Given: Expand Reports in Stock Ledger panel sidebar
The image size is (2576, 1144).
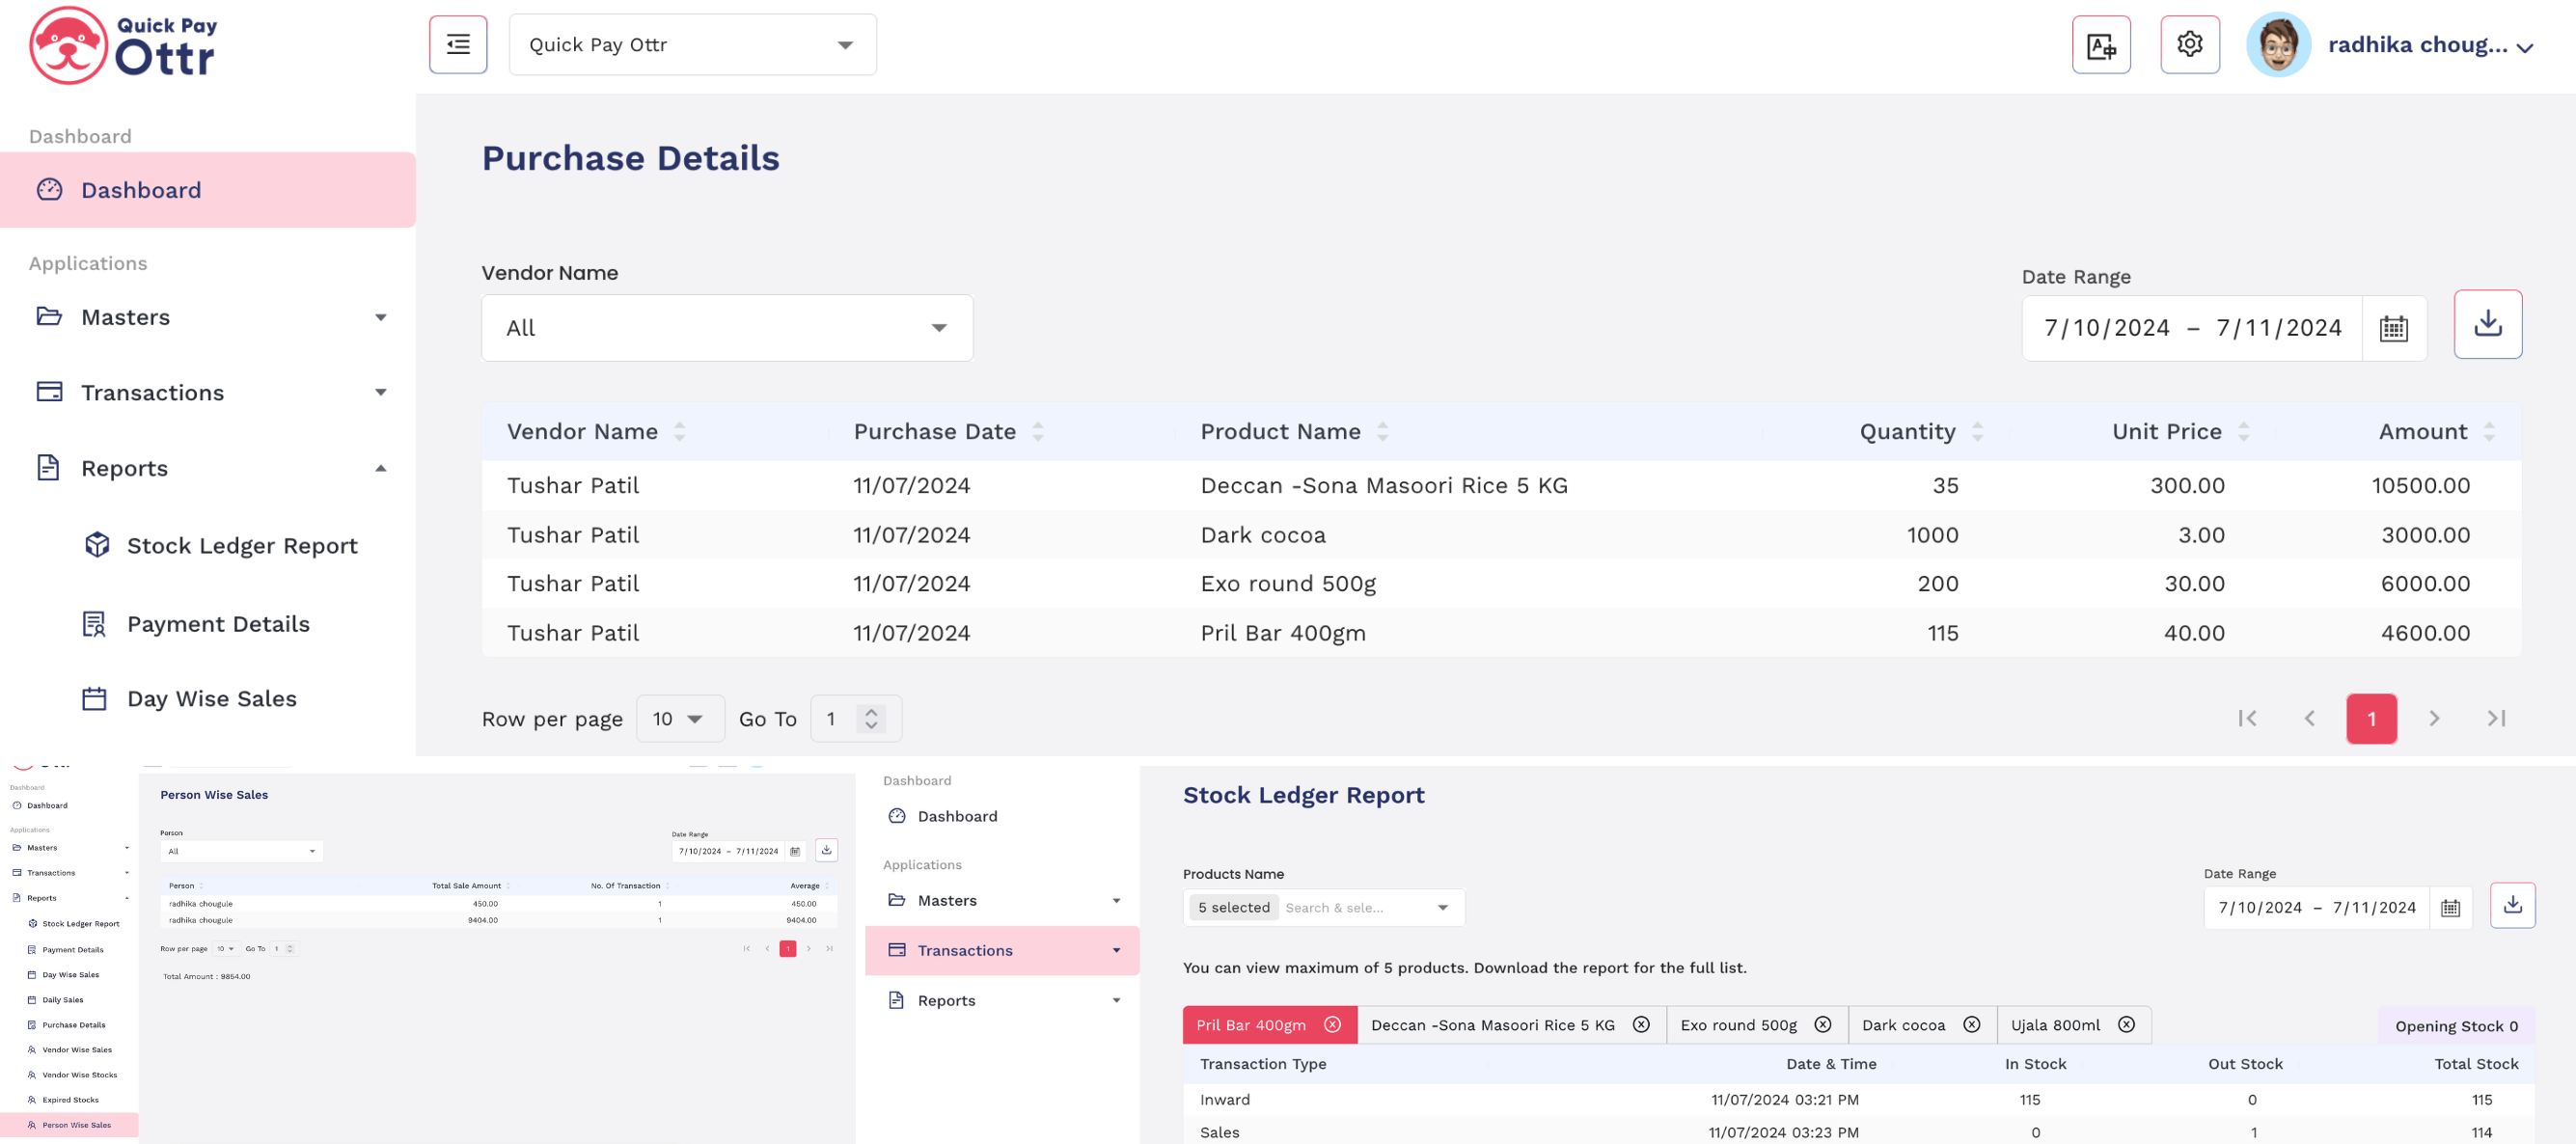Looking at the screenshot, I should [x=1002, y=1000].
